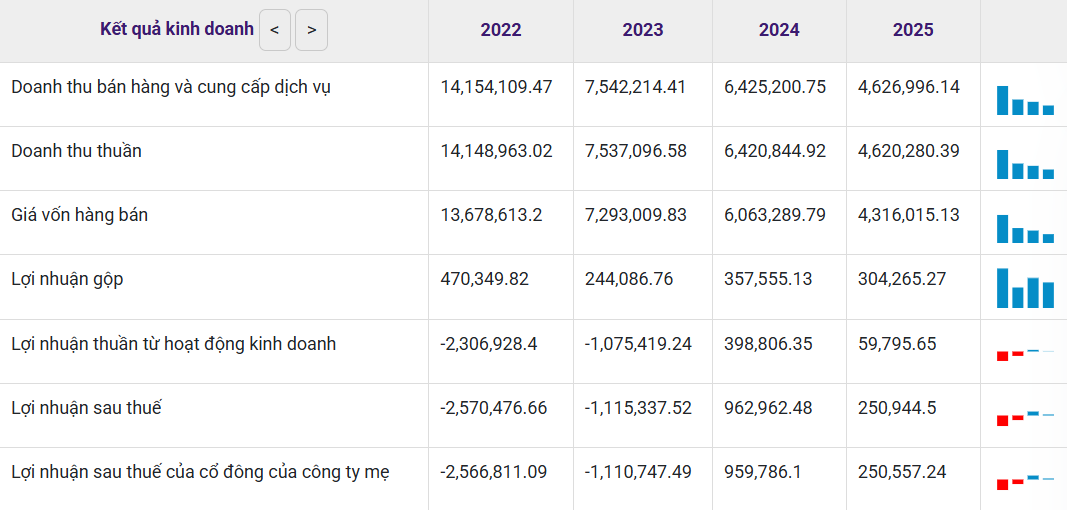Select value -1,110,747.49
Viewport: 1067px width, 510px height.
pos(637,473)
